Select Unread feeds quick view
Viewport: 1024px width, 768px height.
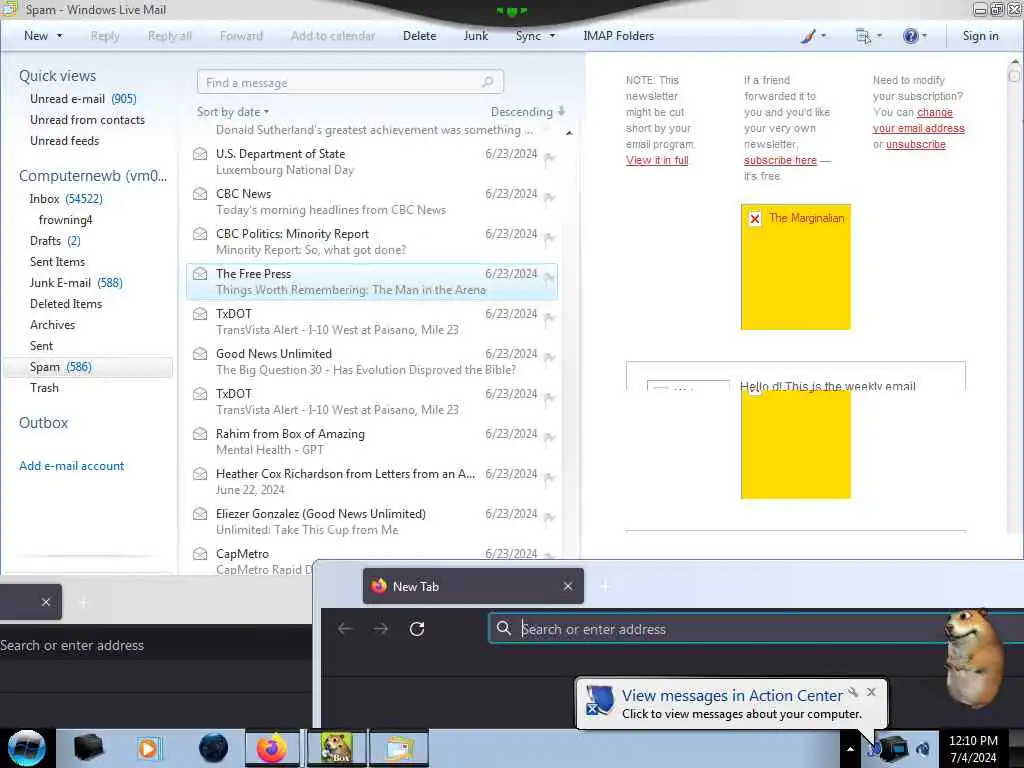point(64,140)
